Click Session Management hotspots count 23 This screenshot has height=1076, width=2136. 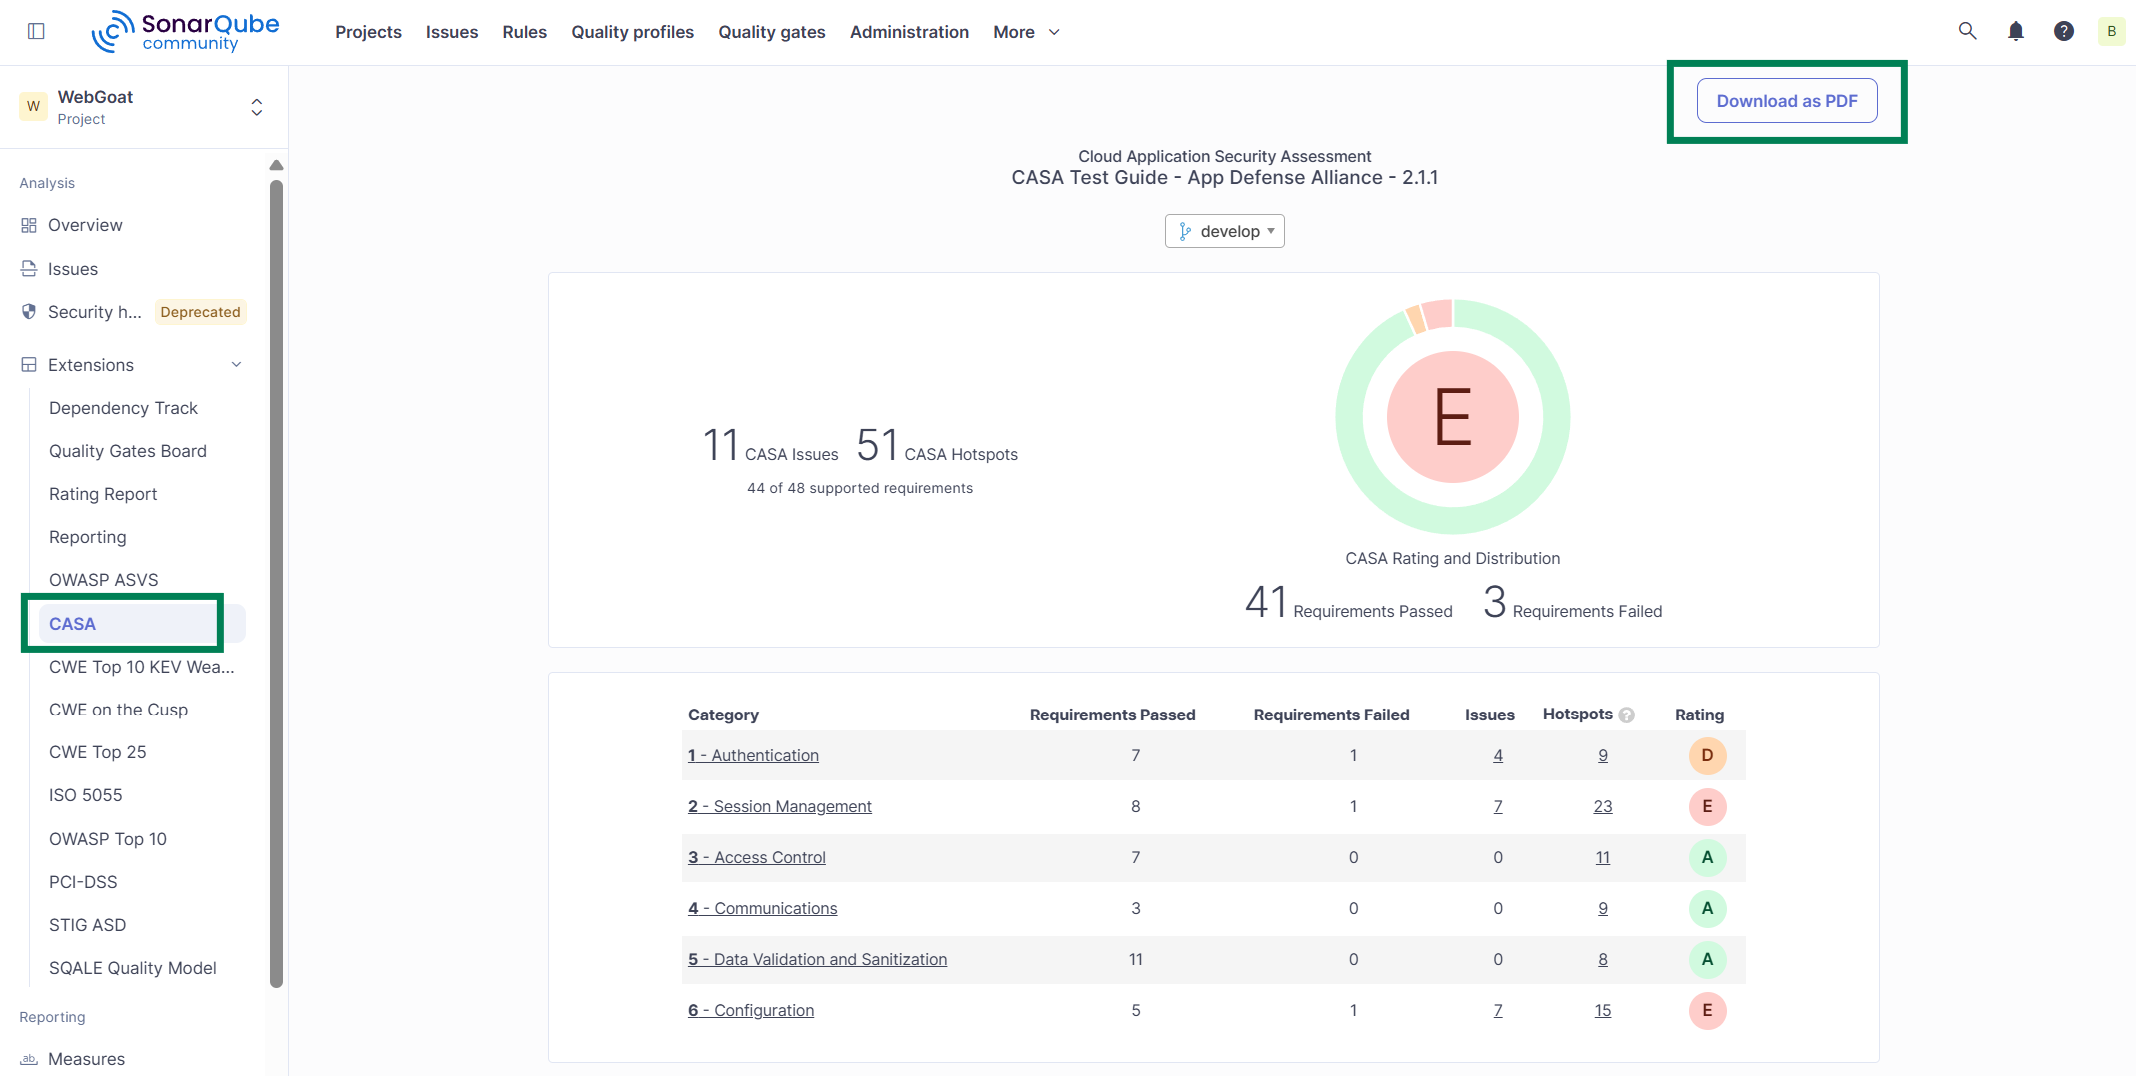point(1603,806)
